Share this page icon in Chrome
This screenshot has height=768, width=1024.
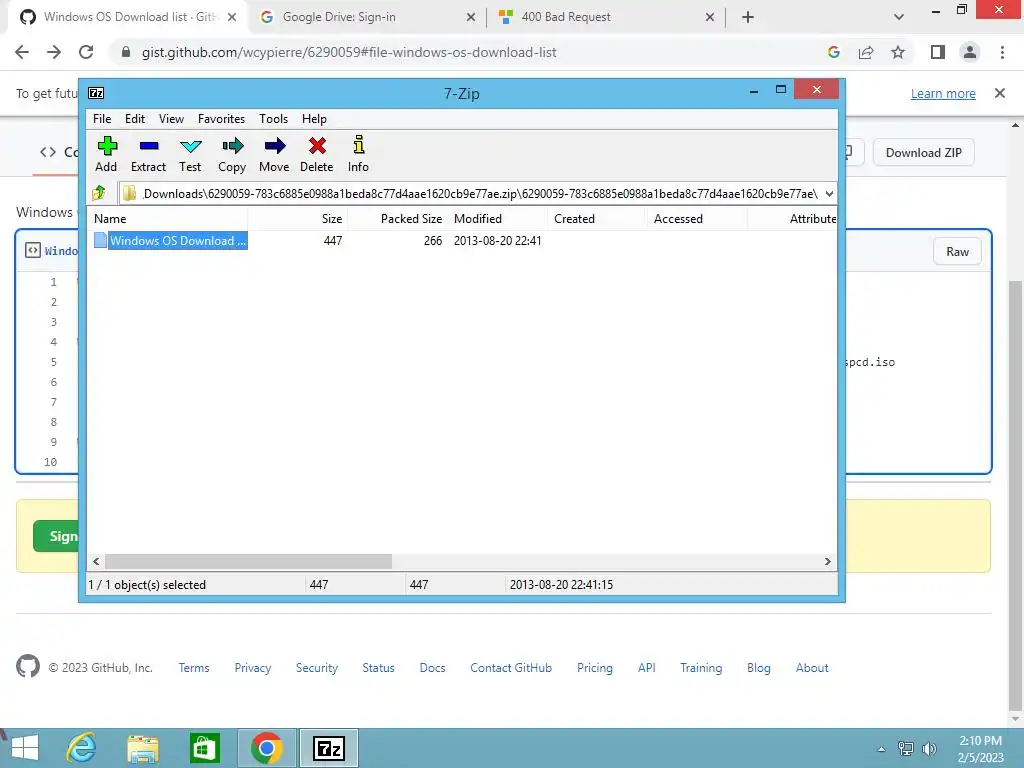tap(866, 52)
